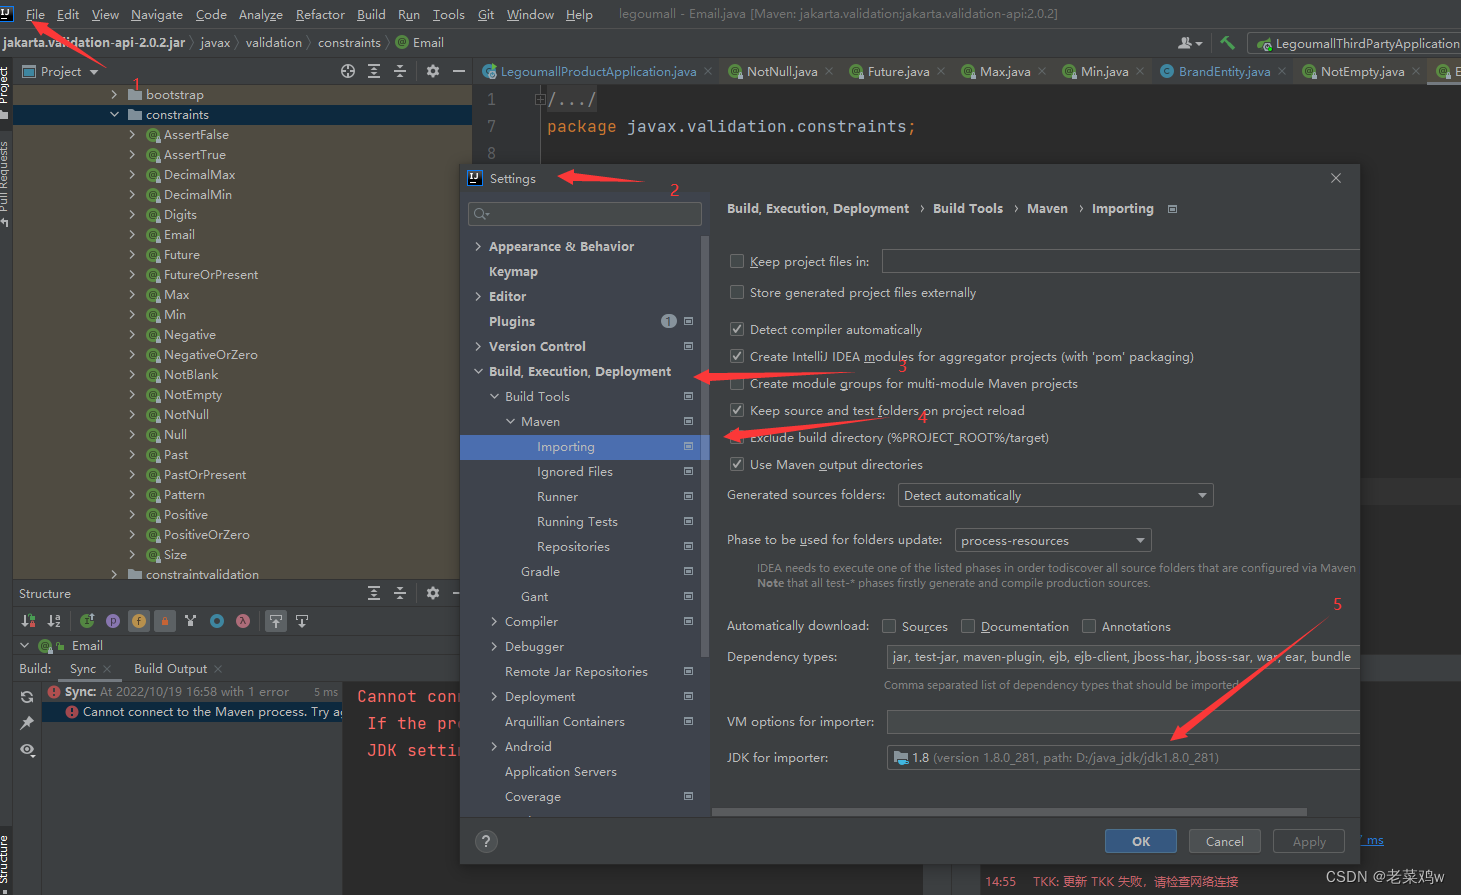Screen dimensions: 1461x895
Task: Enable automatic download of Sources
Action: click(x=889, y=626)
